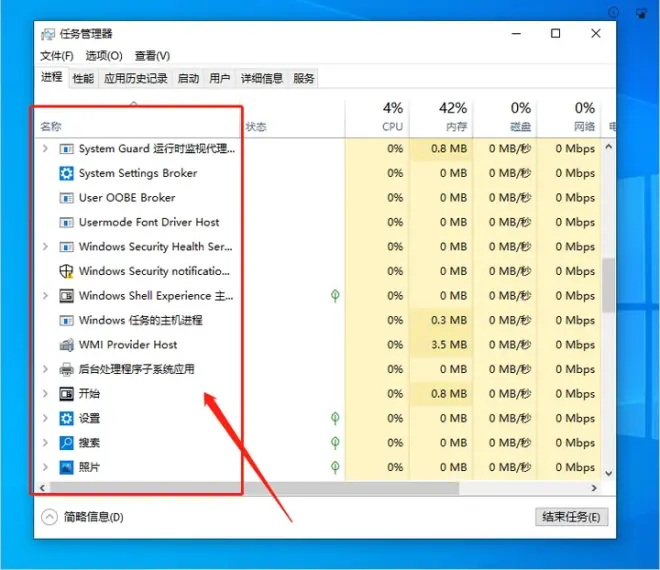Click the horizontal scrollbar left arrow
The height and width of the screenshot is (570, 660).
(x=42, y=488)
